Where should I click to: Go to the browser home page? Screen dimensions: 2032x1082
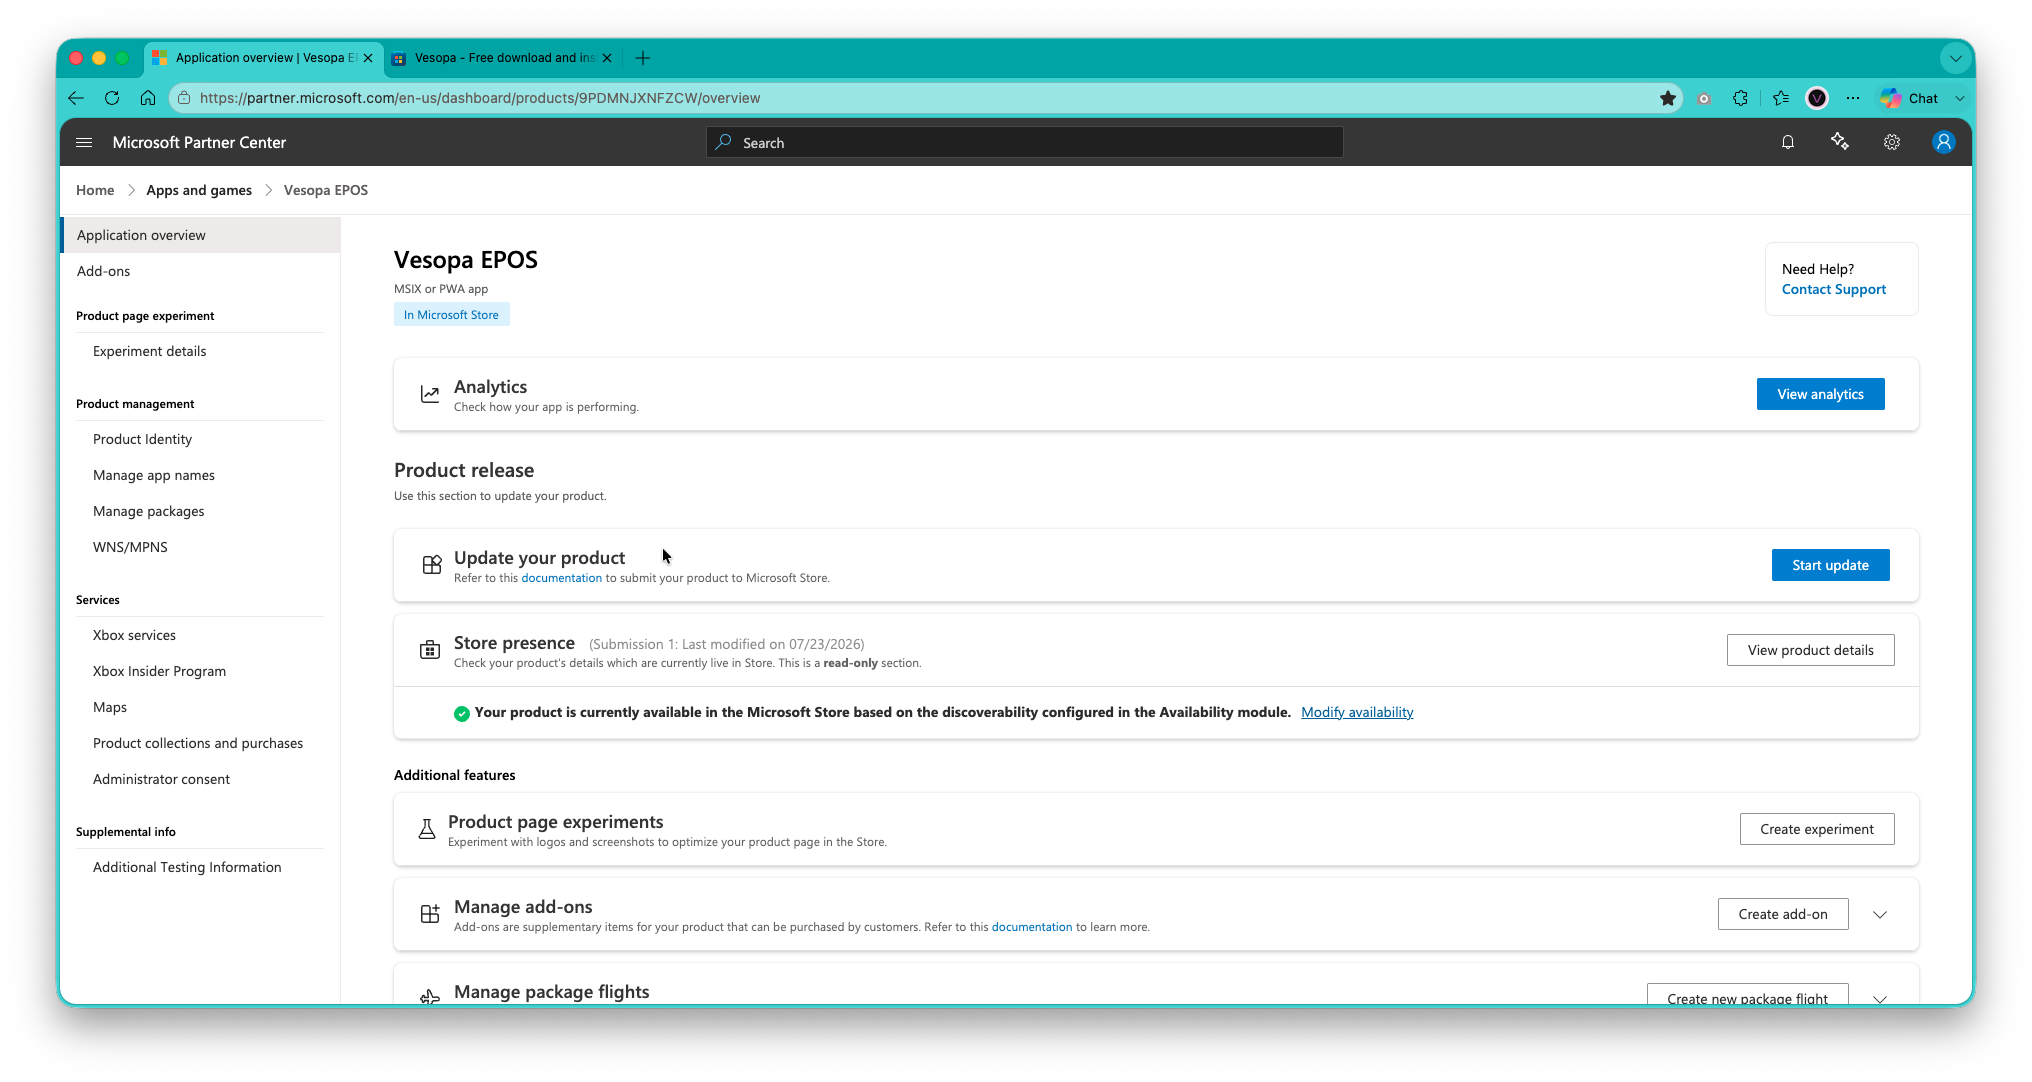(148, 98)
